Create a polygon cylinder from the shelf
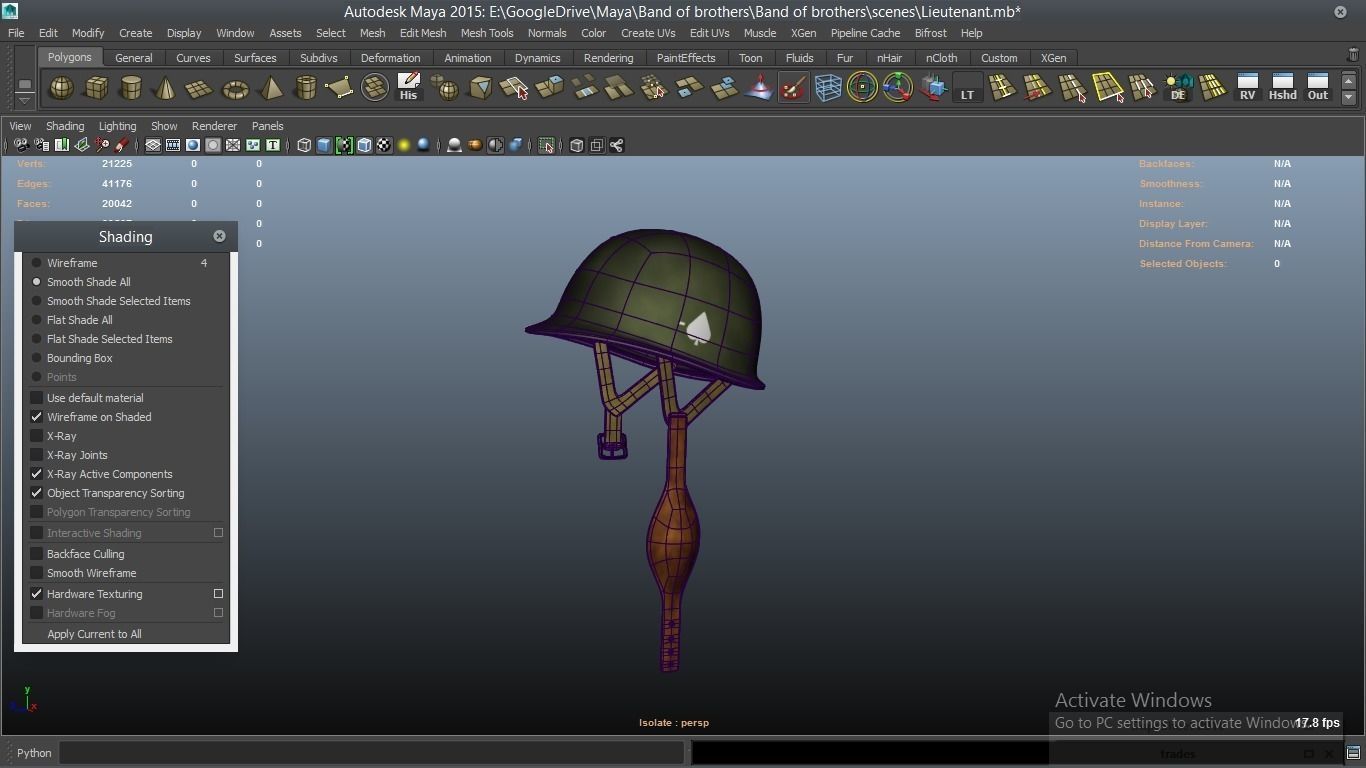This screenshot has height=768, width=1366. coord(131,89)
